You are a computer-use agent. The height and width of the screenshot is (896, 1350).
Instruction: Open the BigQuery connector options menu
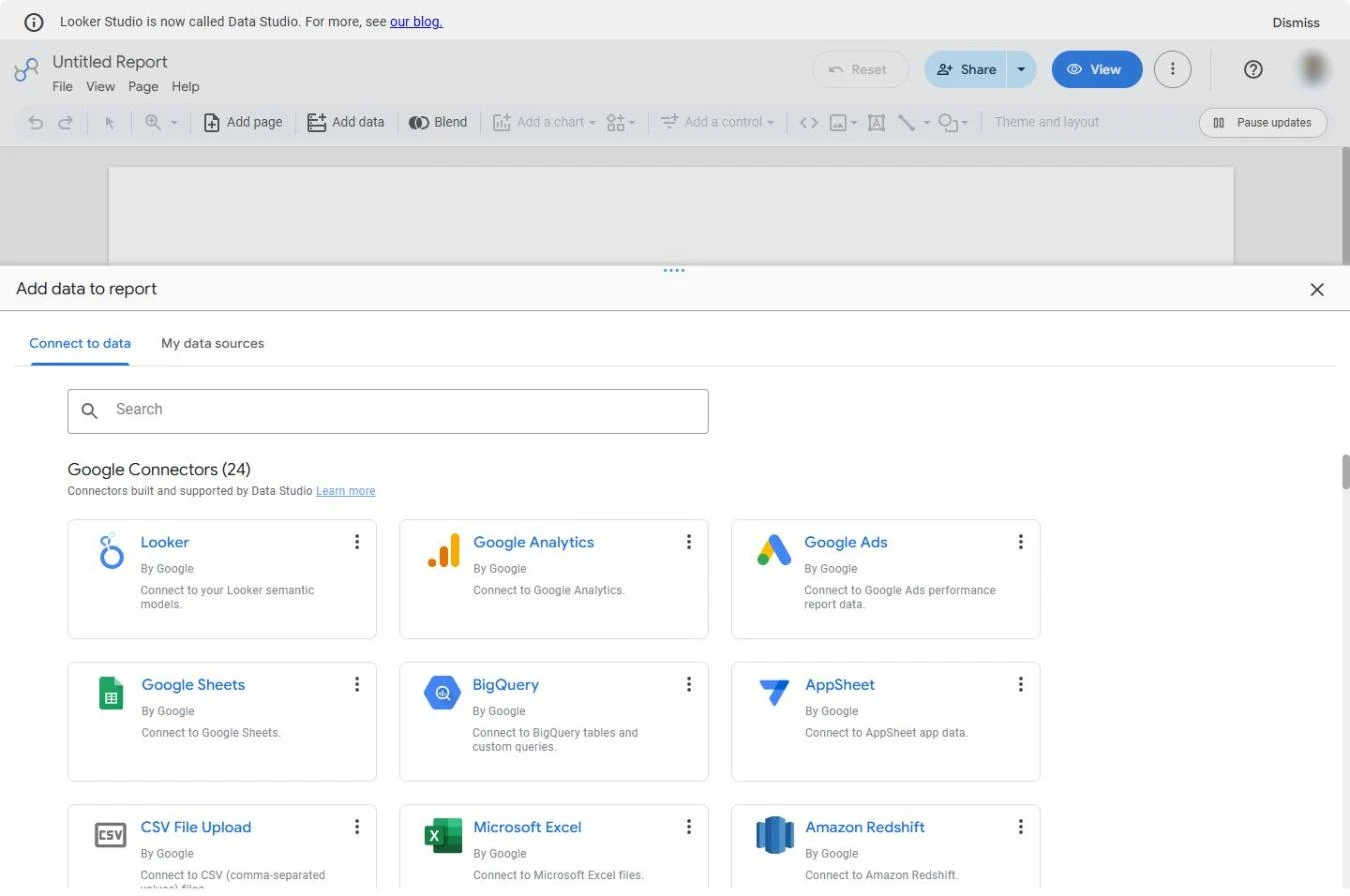[x=688, y=684]
